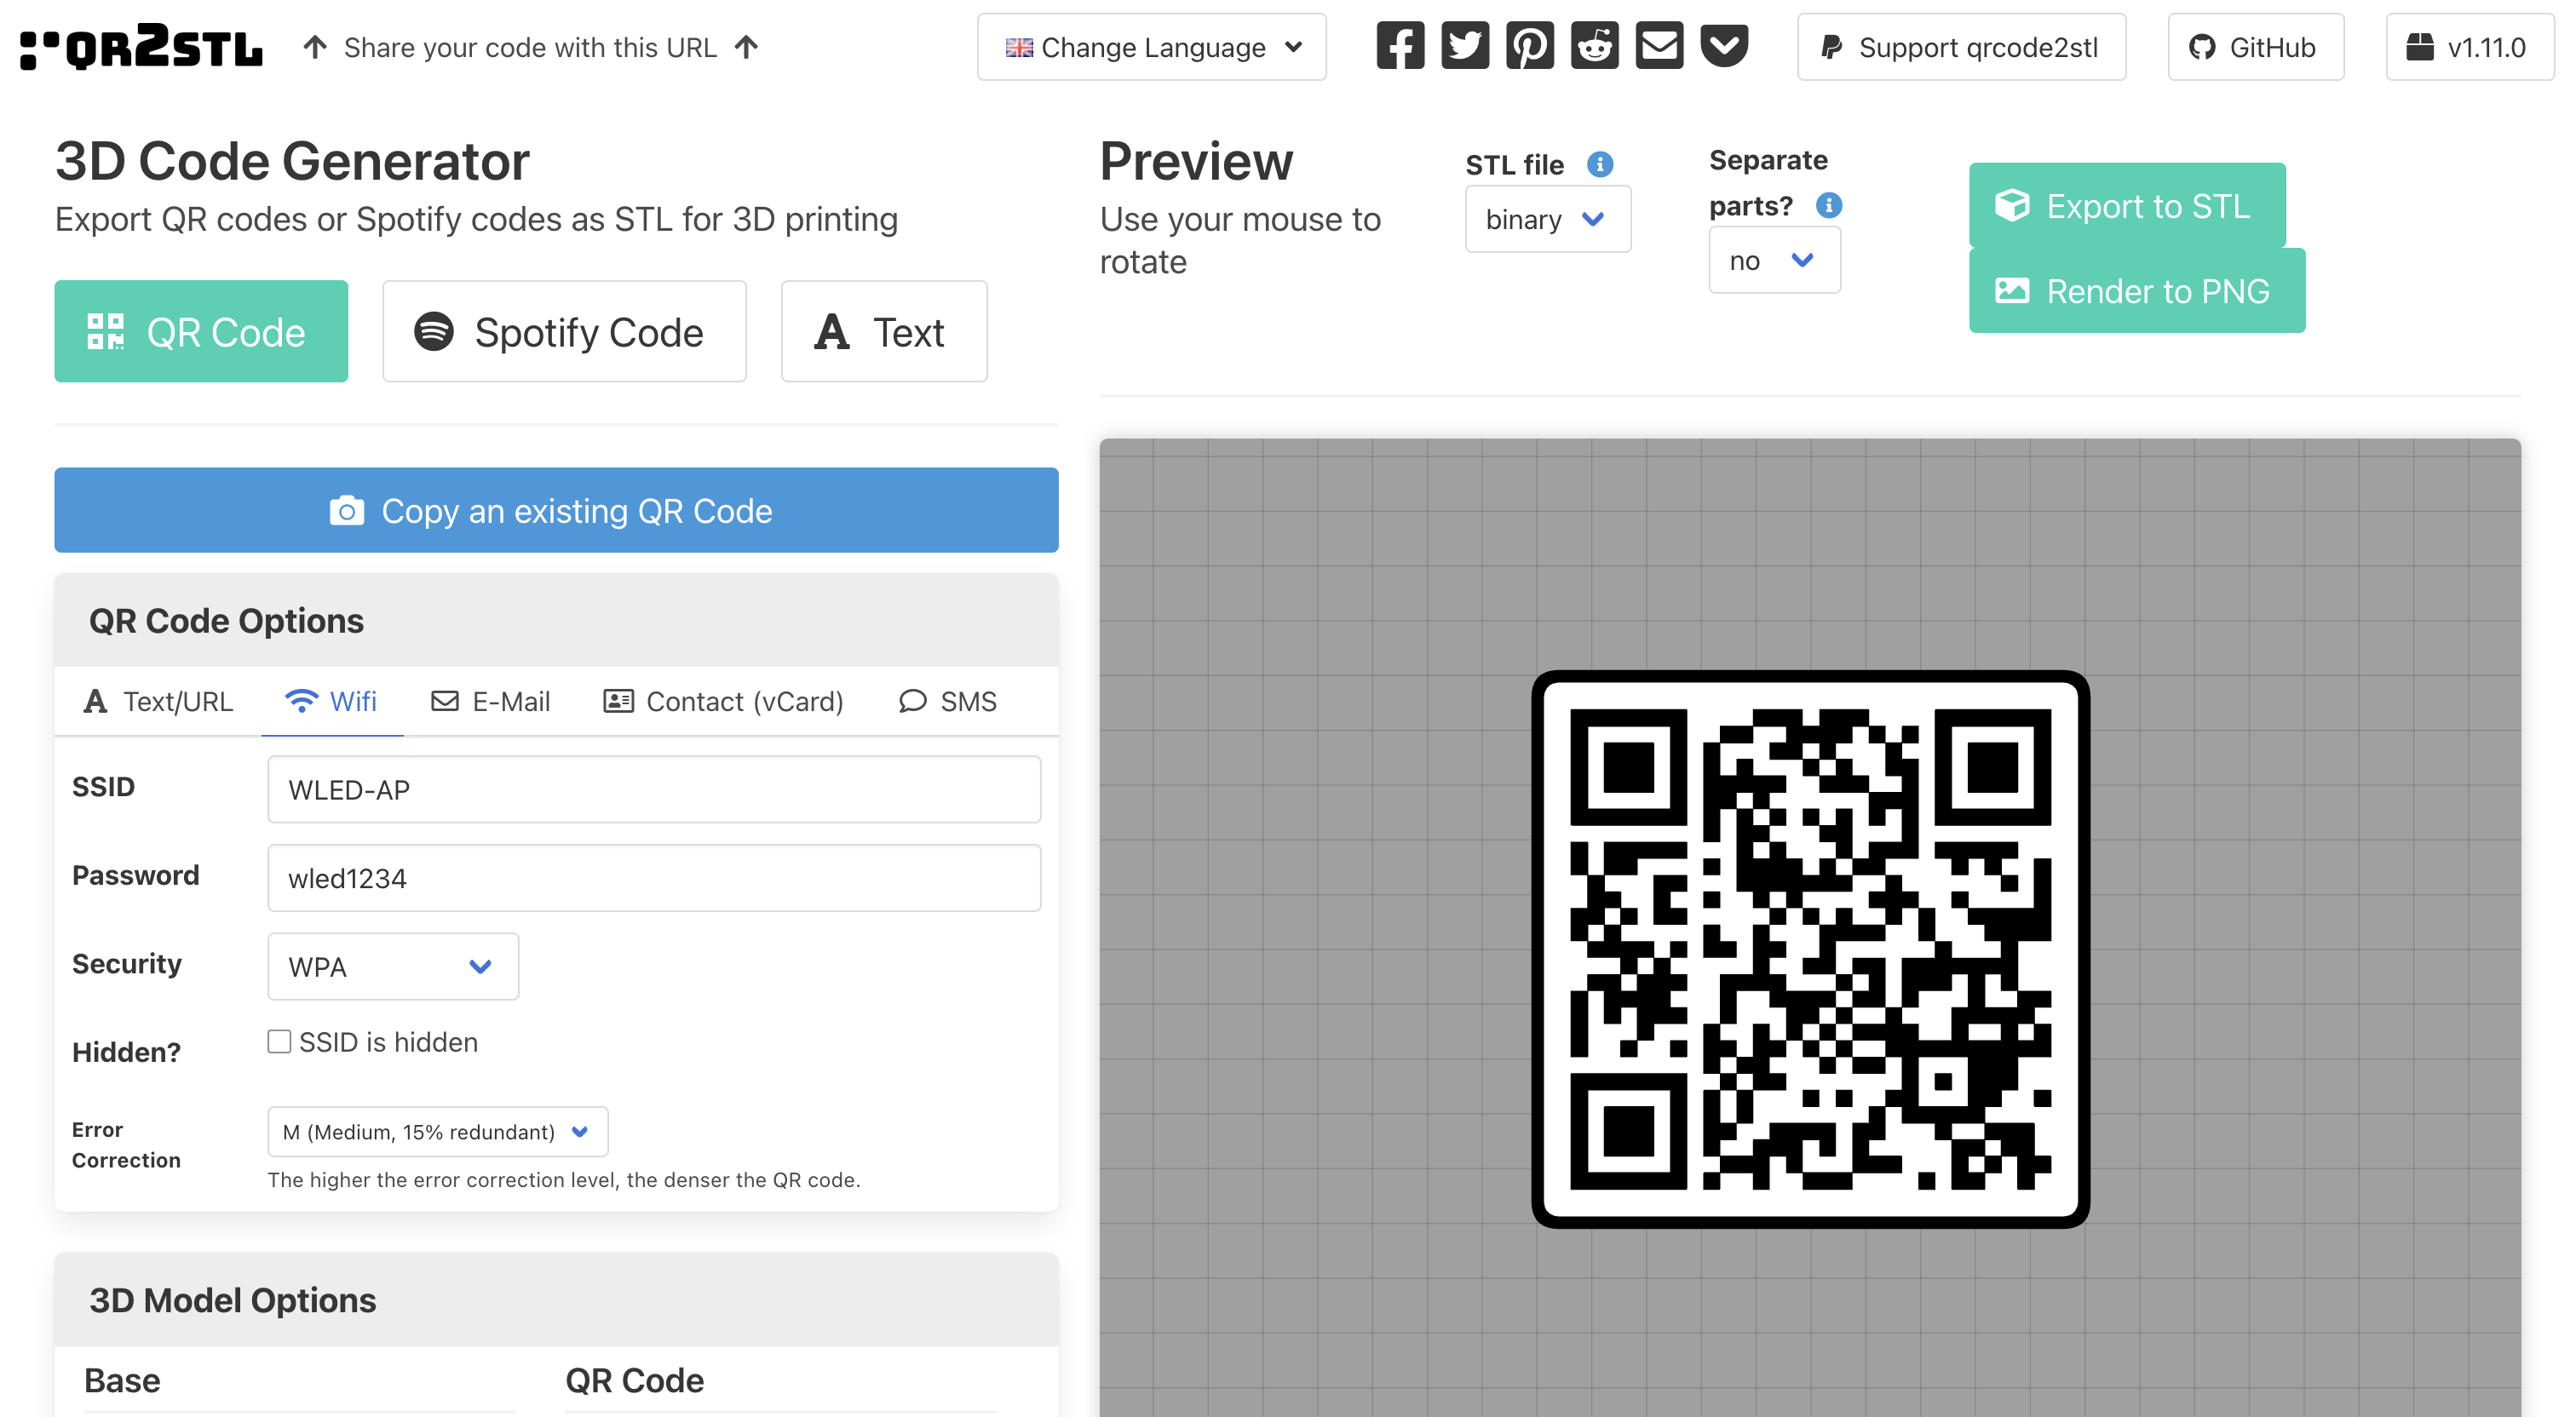Screen dimensions: 2576x1417
Task: Open the Separate parts no dropdown
Action: coord(1774,260)
